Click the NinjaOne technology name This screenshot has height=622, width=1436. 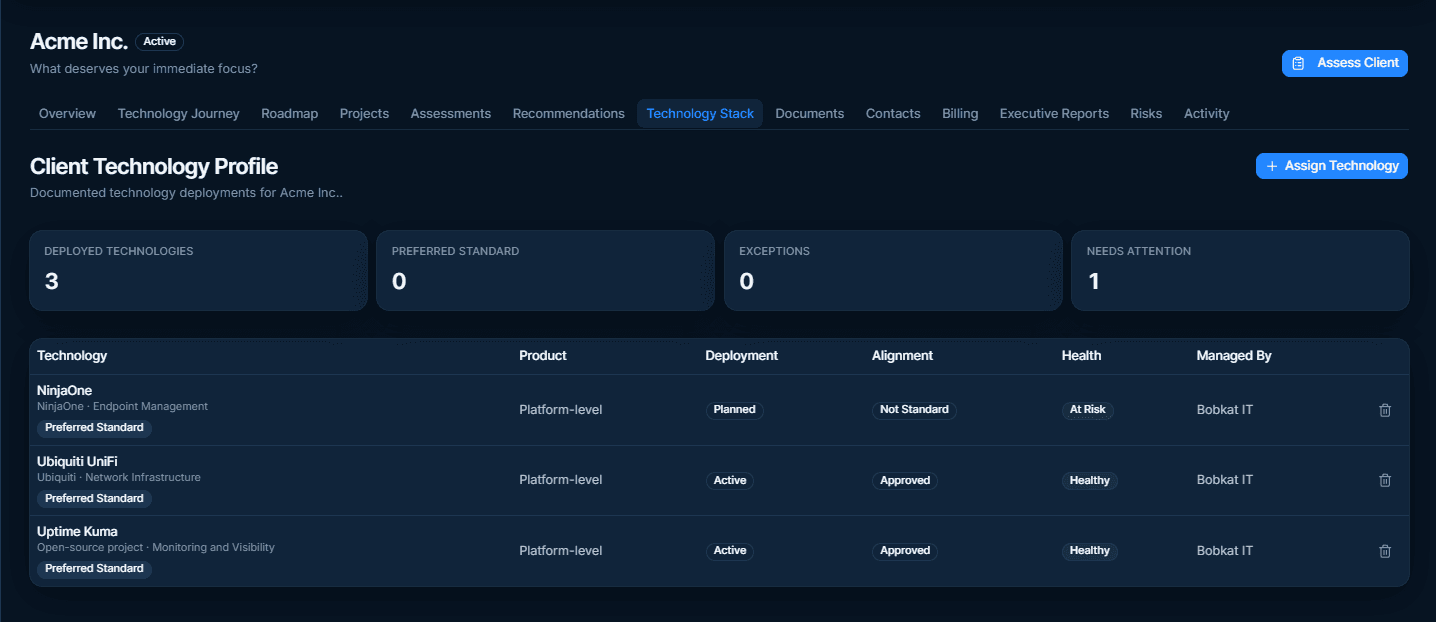click(x=64, y=390)
